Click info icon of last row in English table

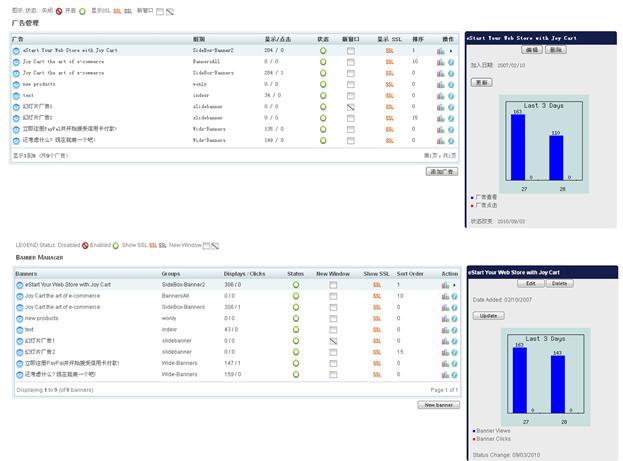coord(454,375)
